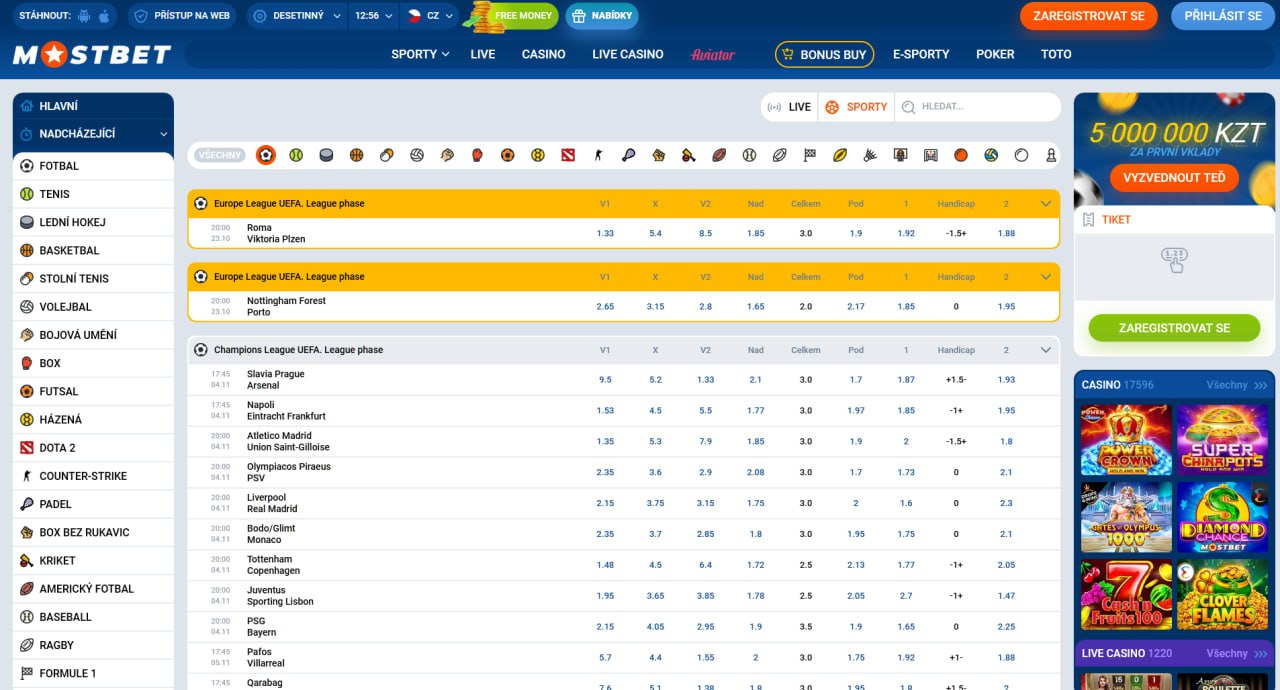Select chess pawn icon in filter row
The height and width of the screenshot is (690, 1280).
pos(1051,155)
